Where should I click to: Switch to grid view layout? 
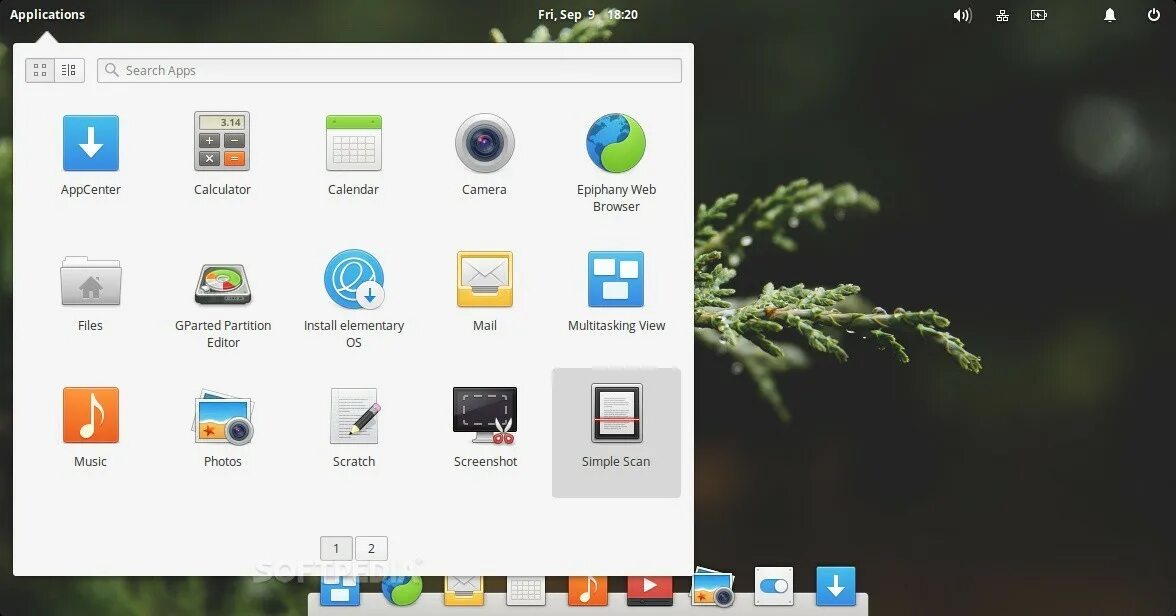40,70
